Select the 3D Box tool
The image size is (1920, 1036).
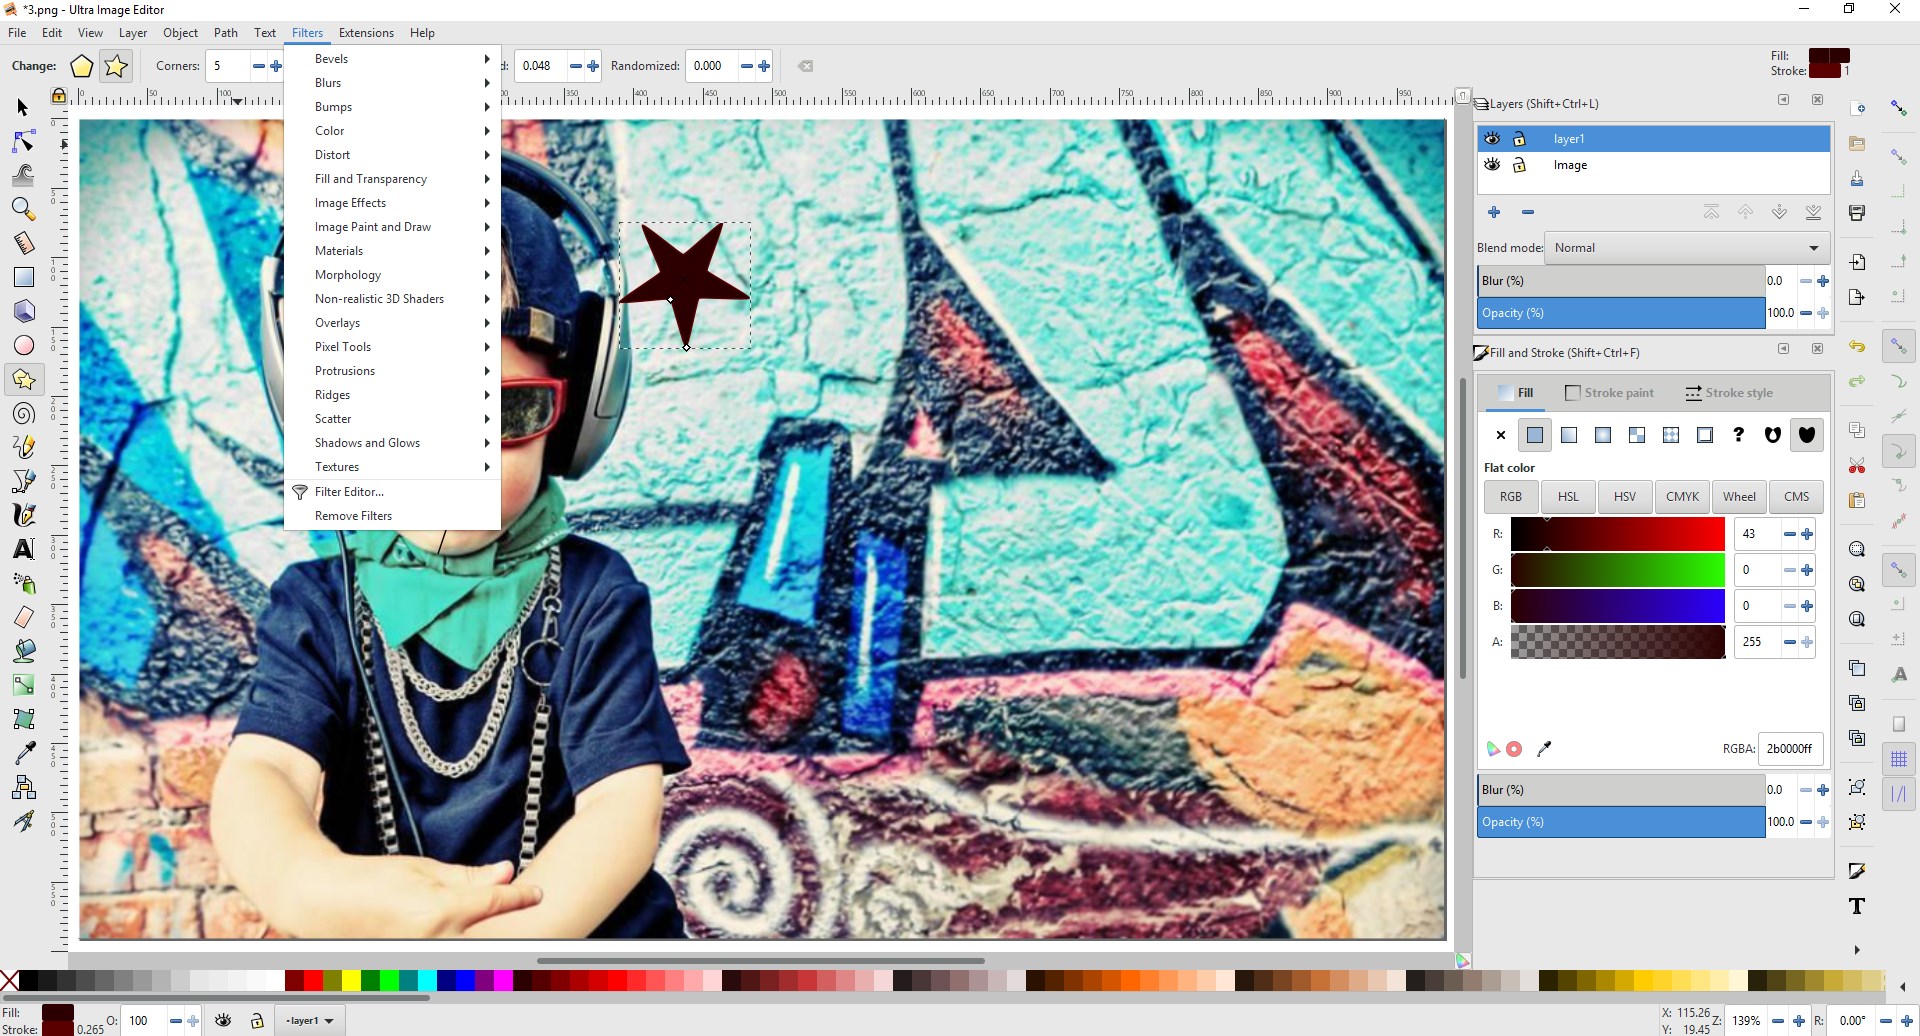tap(23, 311)
